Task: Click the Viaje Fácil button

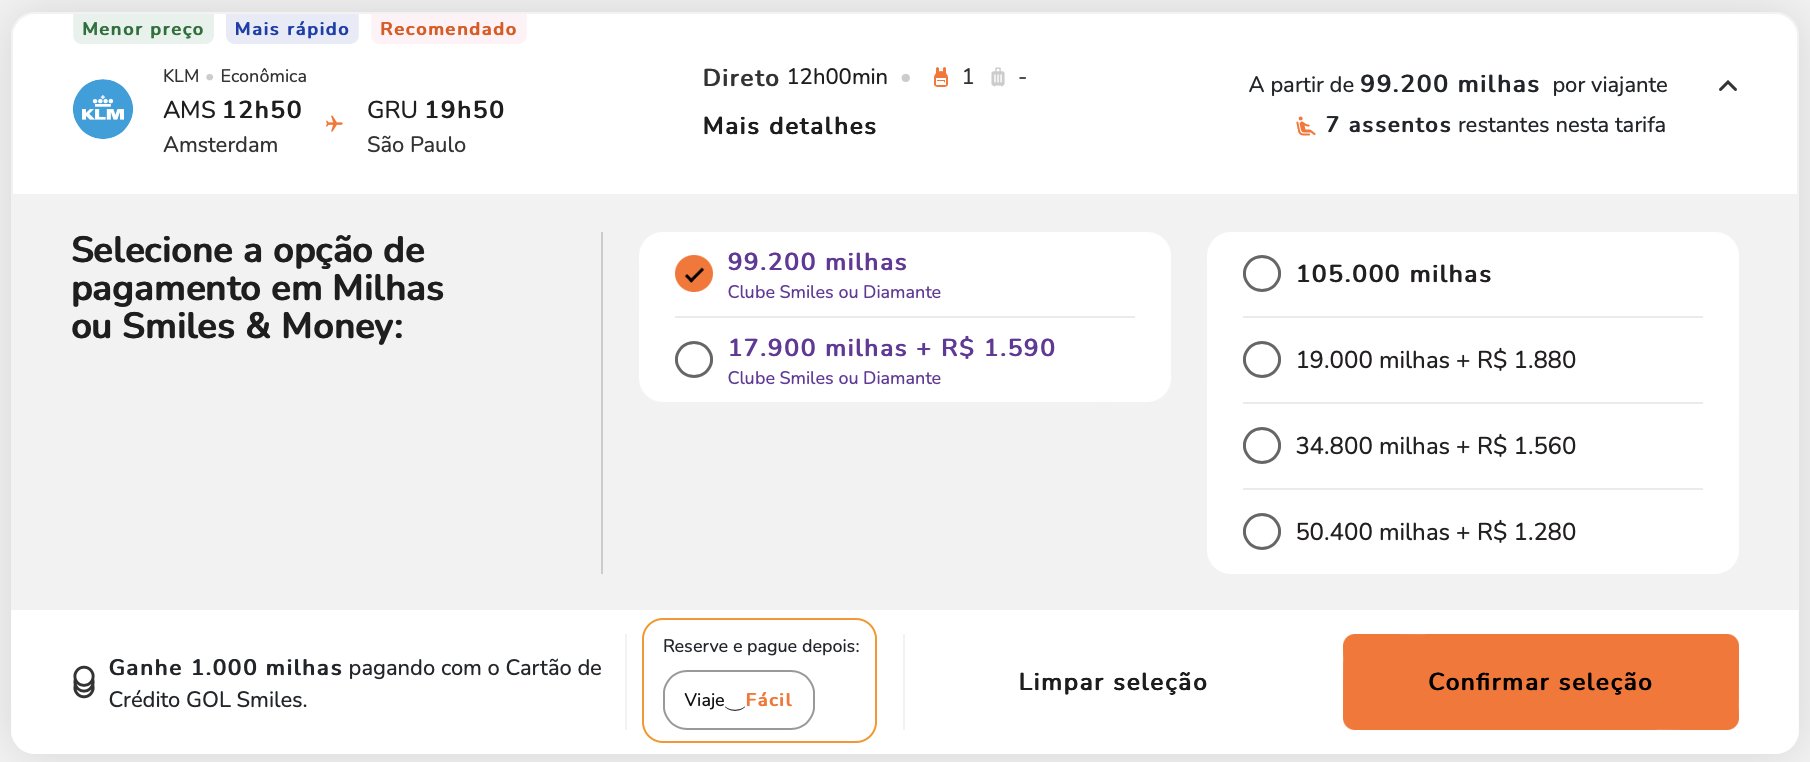Action: click(738, 700)
